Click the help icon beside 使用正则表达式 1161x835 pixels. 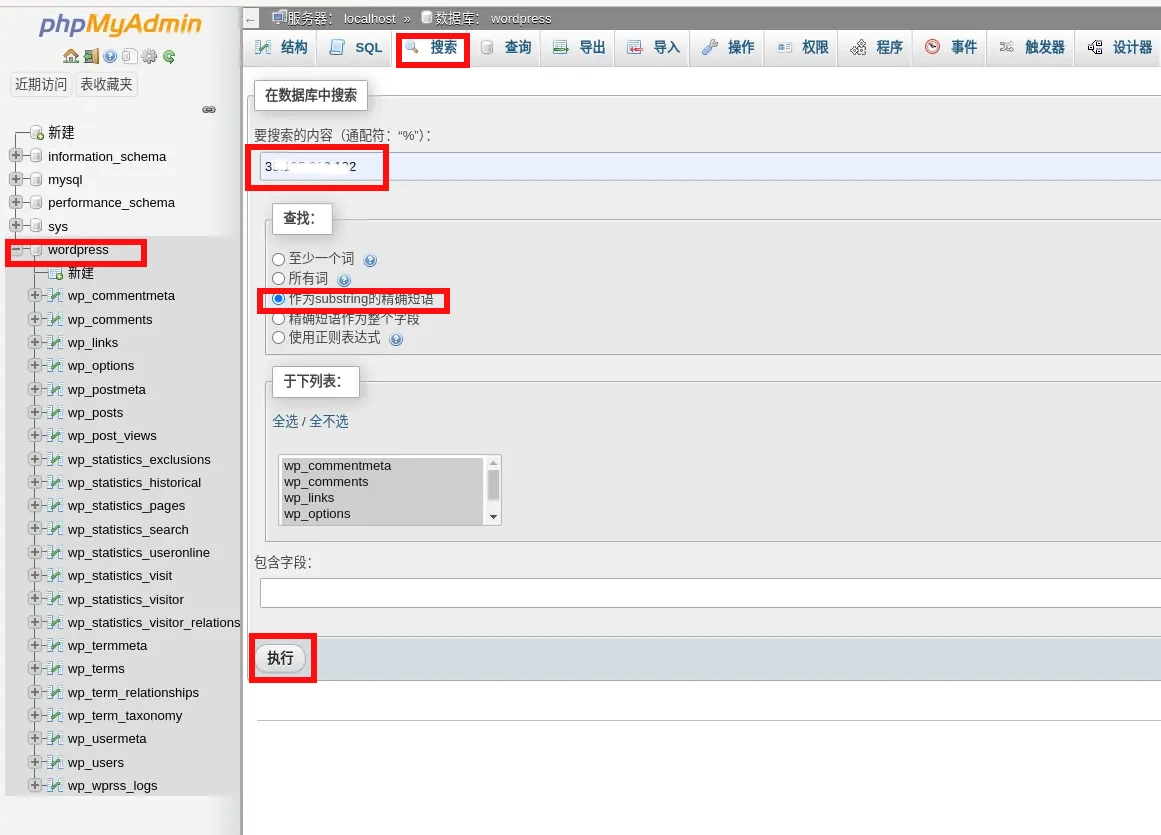tap(396, 340)
